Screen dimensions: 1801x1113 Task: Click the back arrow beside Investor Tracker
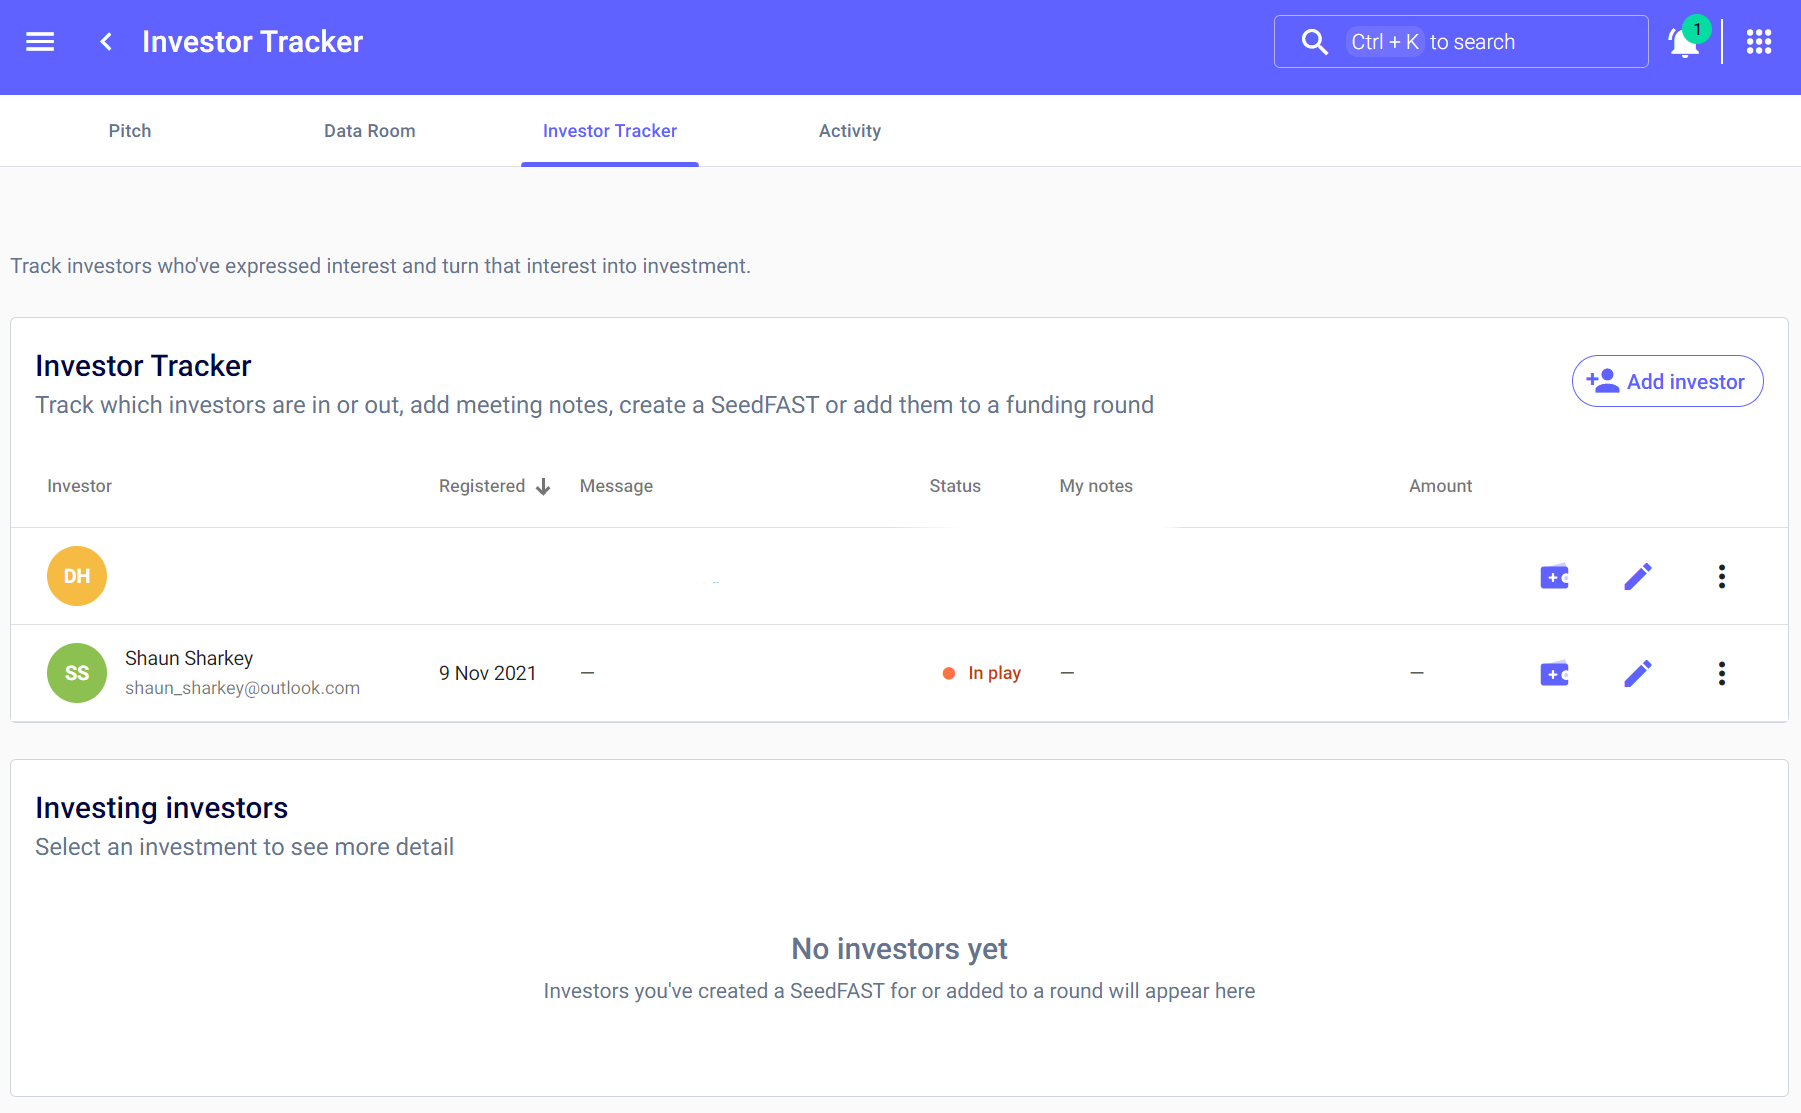pos(106,42)
